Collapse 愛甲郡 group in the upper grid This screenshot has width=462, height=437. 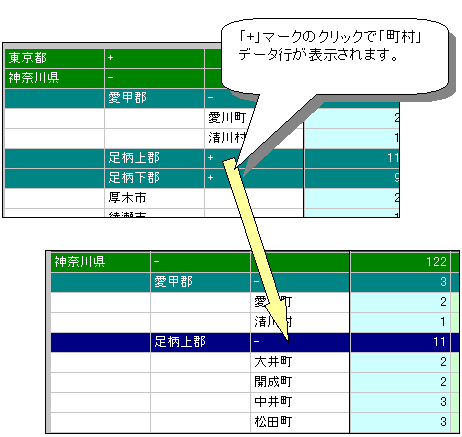point(210,98)
